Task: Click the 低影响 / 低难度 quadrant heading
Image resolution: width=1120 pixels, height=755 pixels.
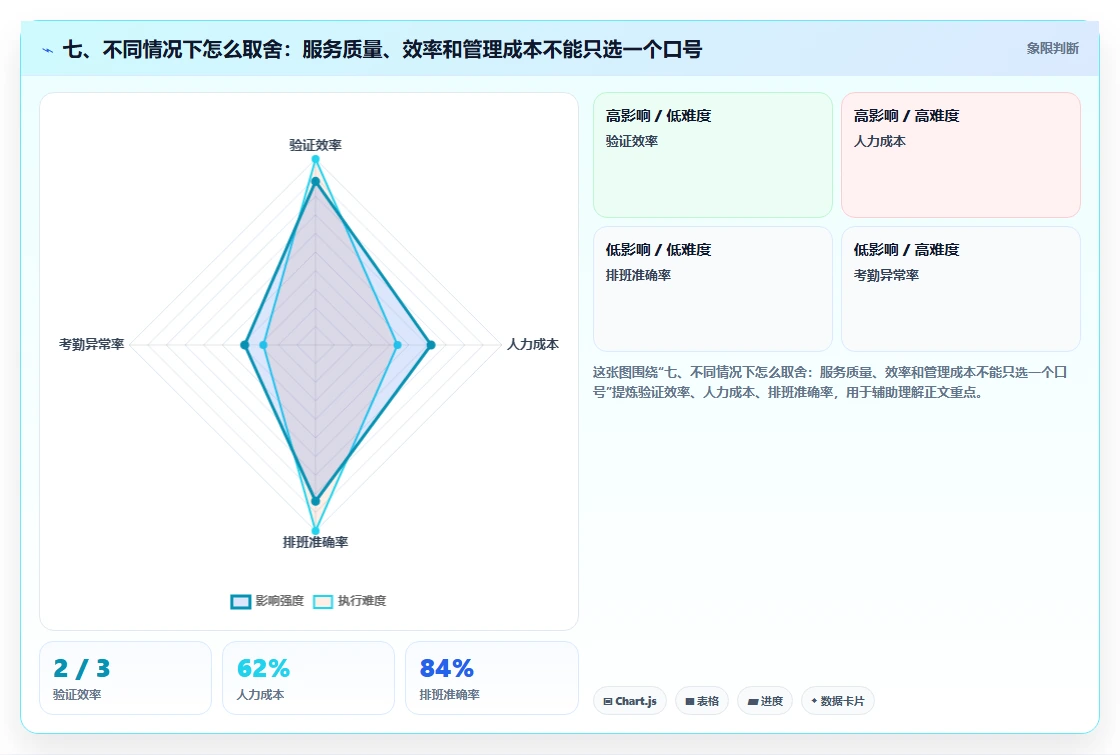Action: pos(658,249)
